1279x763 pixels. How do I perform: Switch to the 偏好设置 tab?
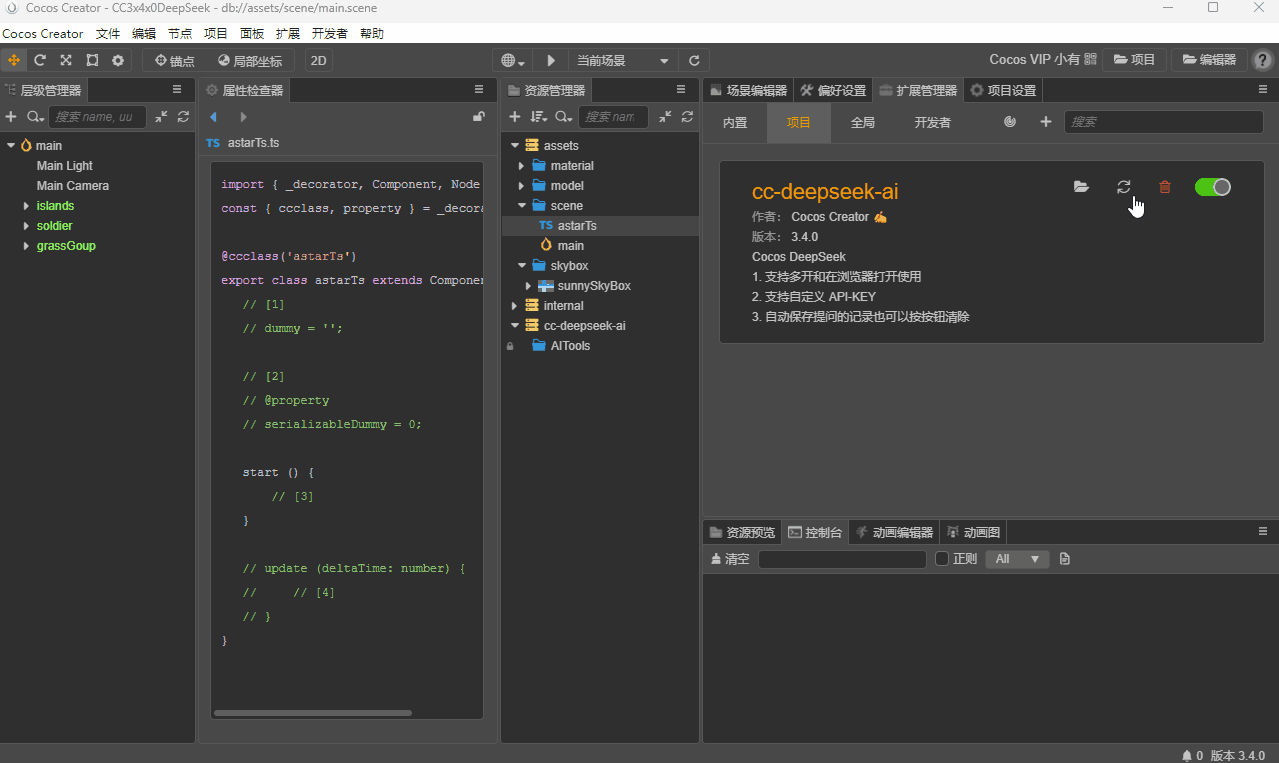[x=833, y=90]
